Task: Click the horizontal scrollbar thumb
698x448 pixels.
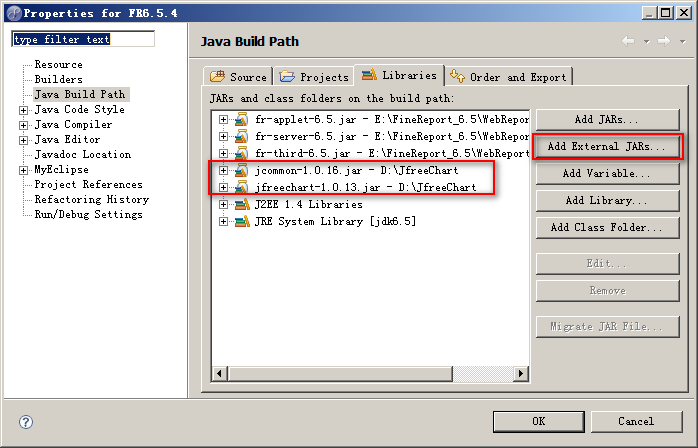Action: [x=340, y=374]
